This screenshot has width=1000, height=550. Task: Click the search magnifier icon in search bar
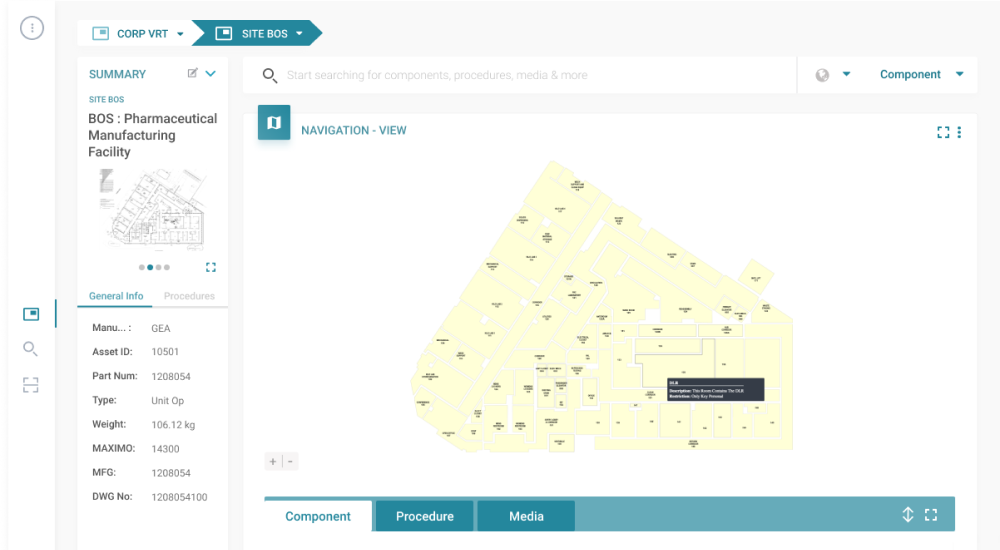270,75
